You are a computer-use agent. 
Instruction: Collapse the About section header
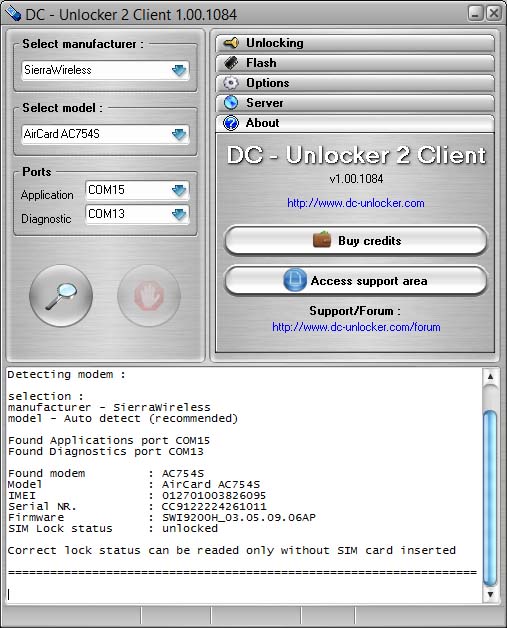[355, 123]
